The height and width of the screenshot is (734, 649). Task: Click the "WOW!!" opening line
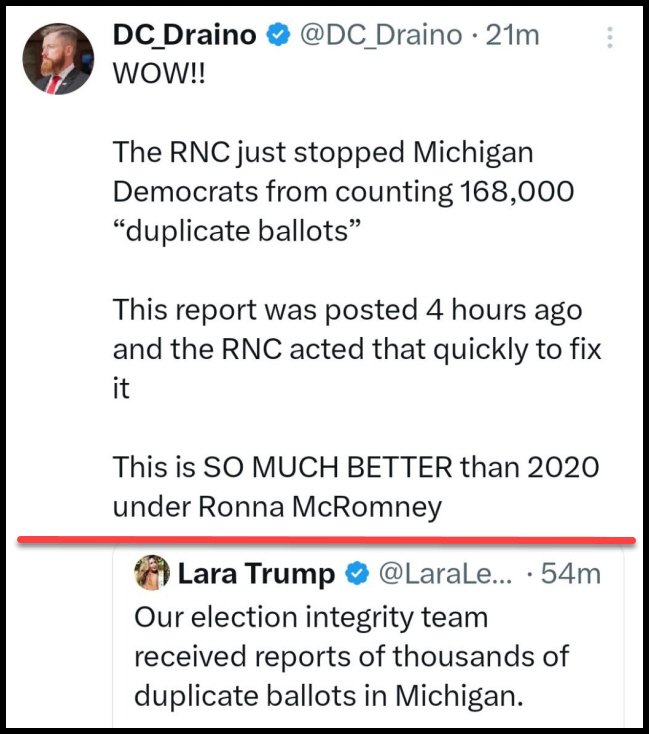[x=158, y=77]
